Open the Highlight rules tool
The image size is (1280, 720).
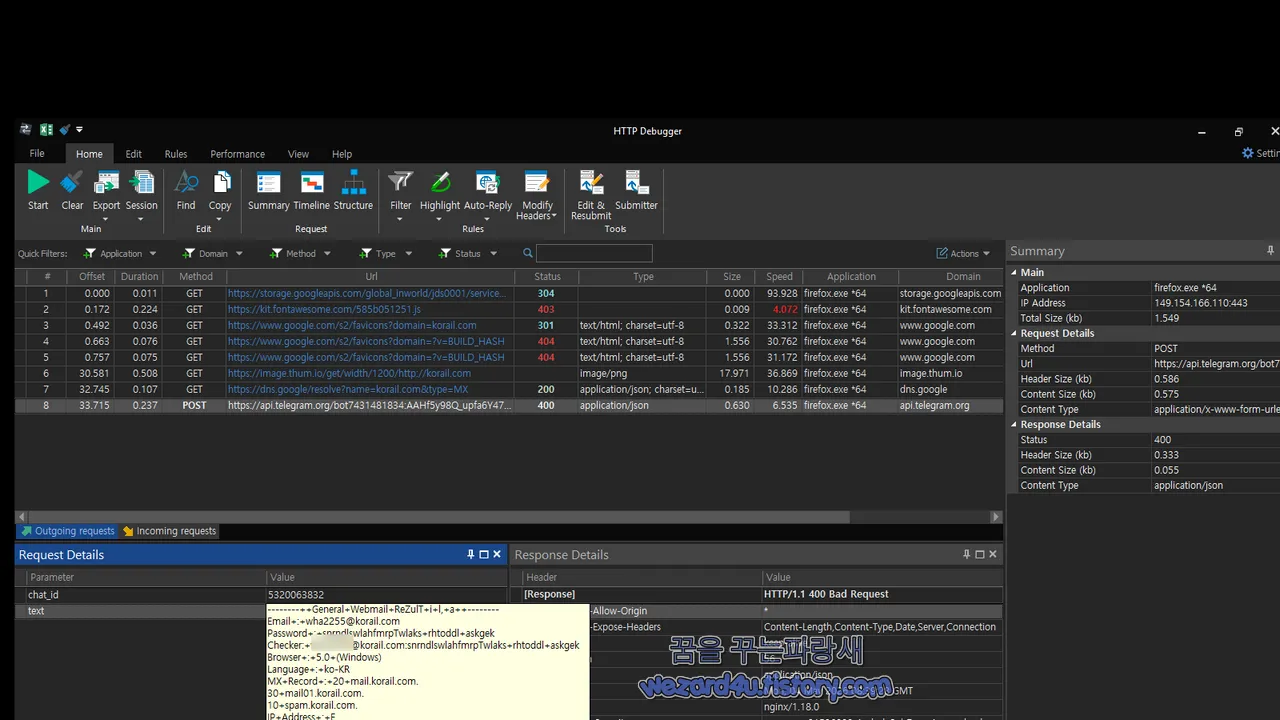439,195
